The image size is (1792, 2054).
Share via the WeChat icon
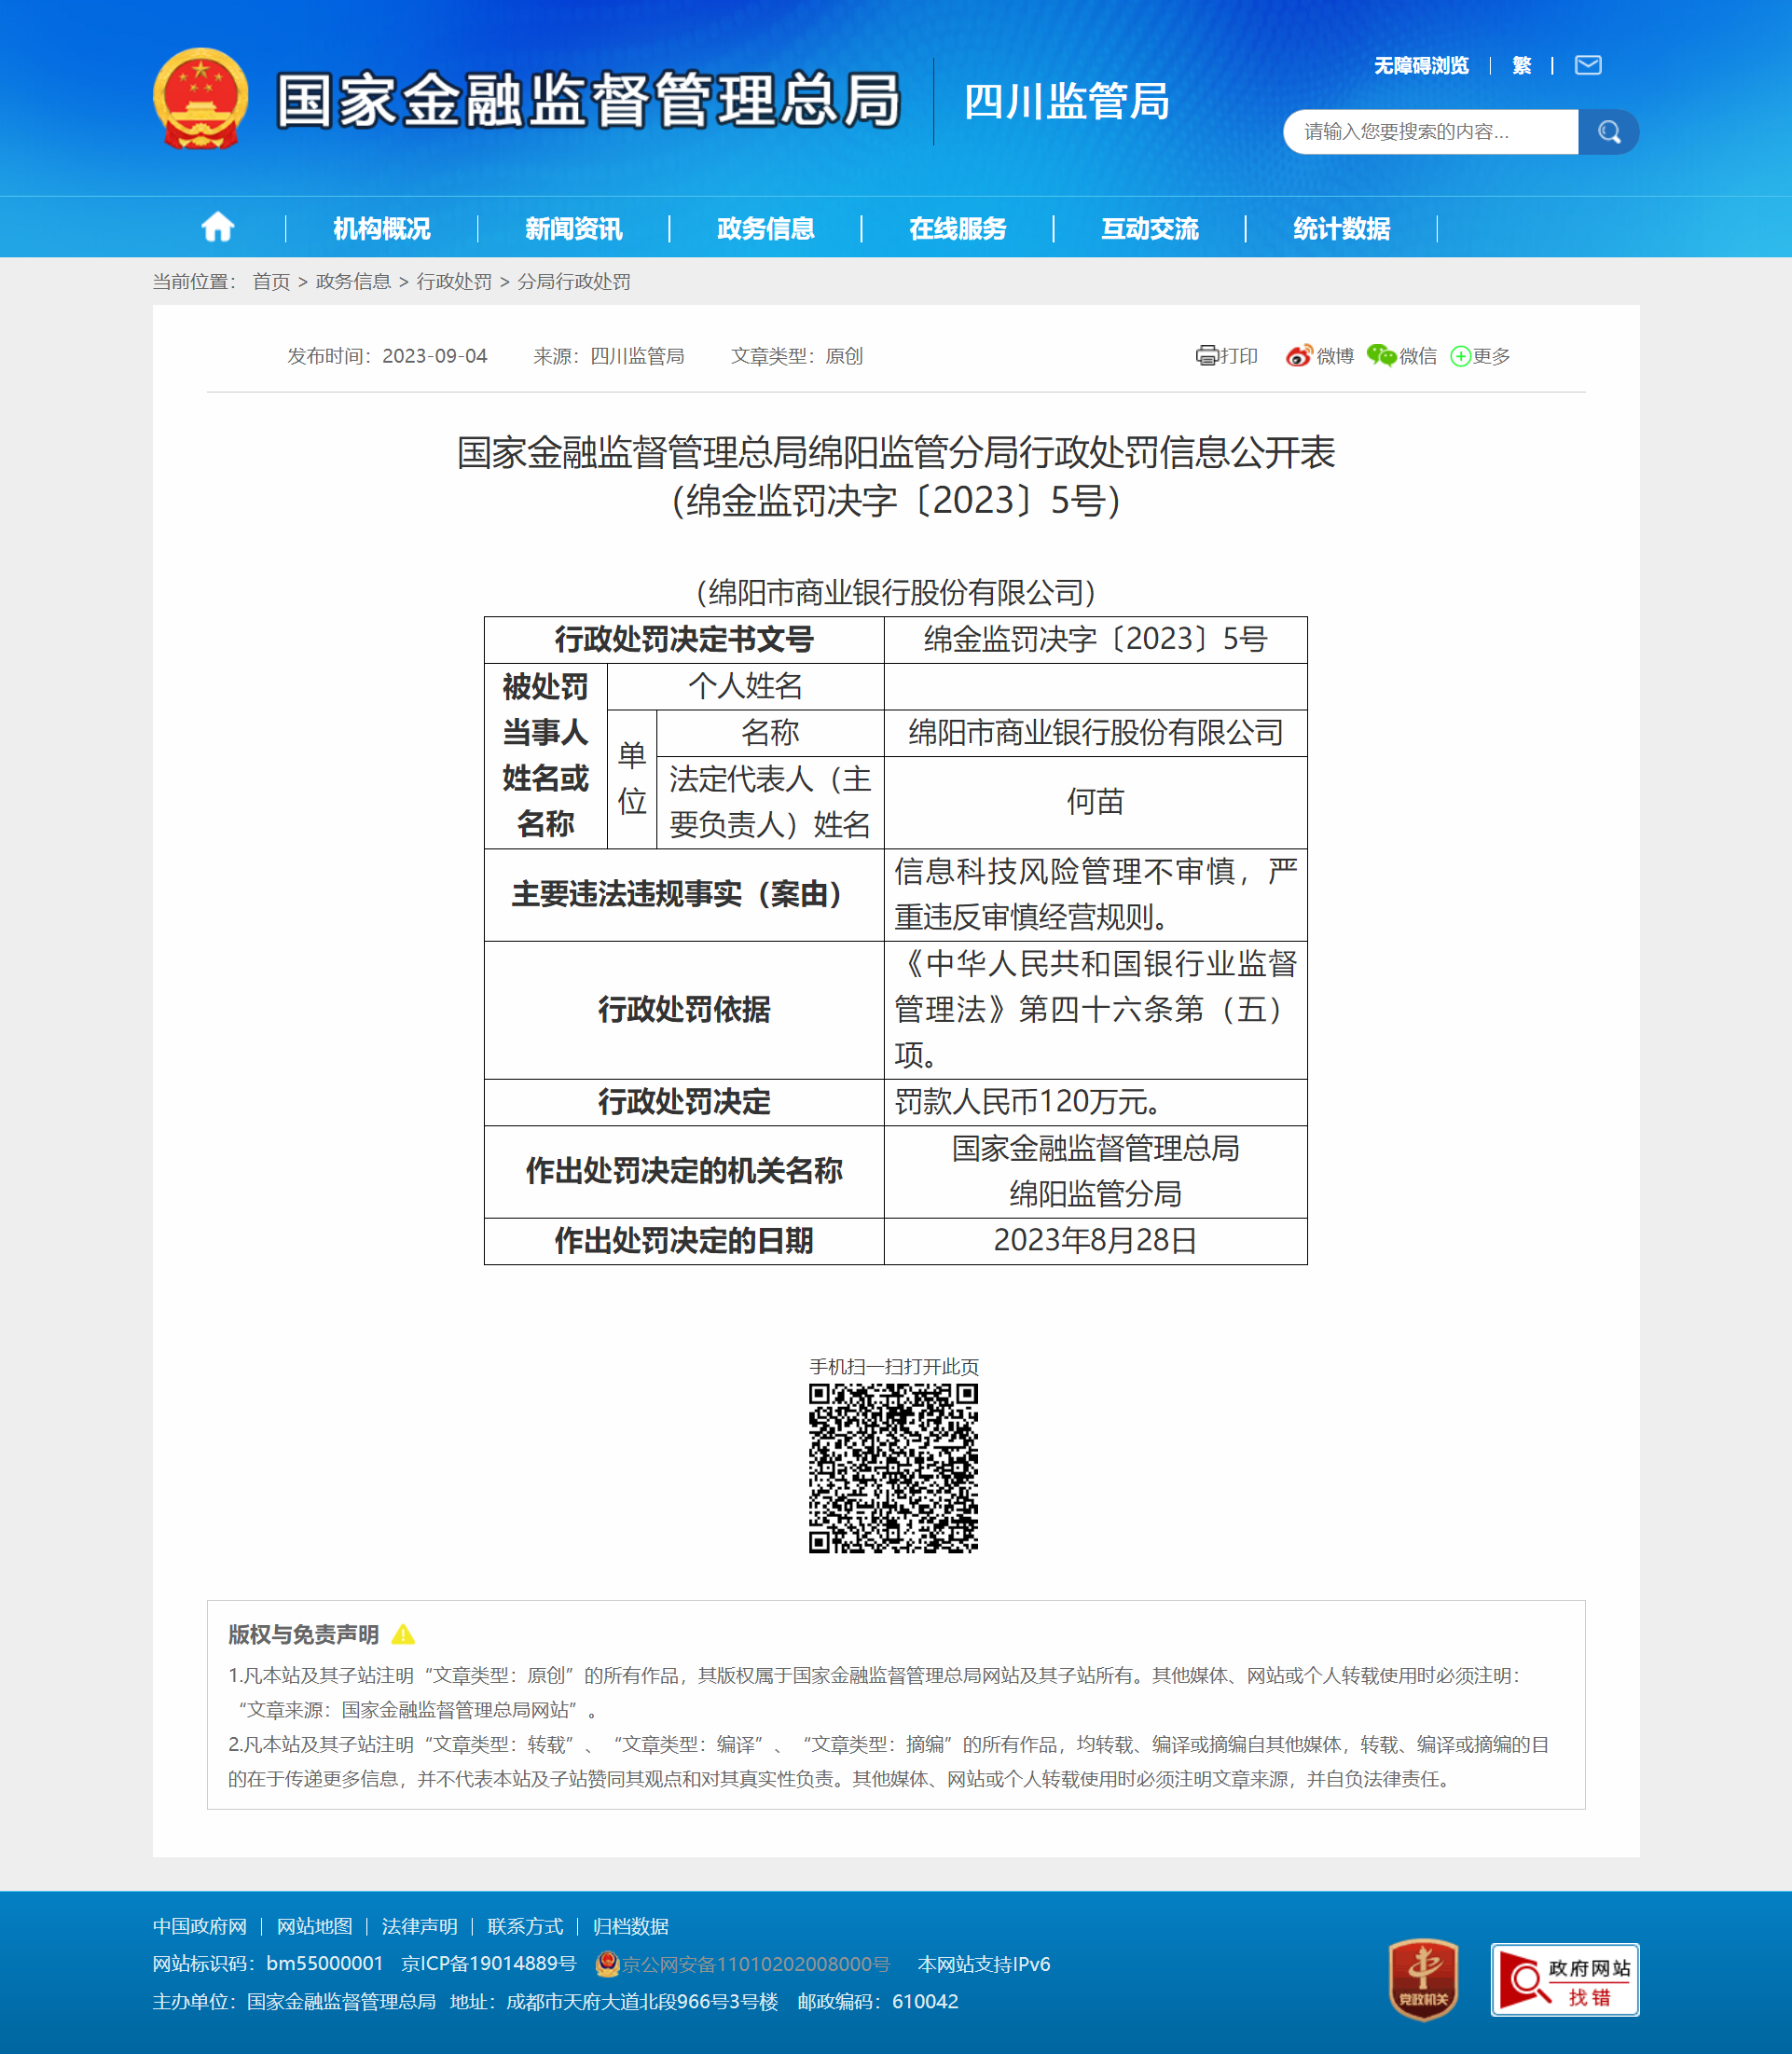point(1381,356)
